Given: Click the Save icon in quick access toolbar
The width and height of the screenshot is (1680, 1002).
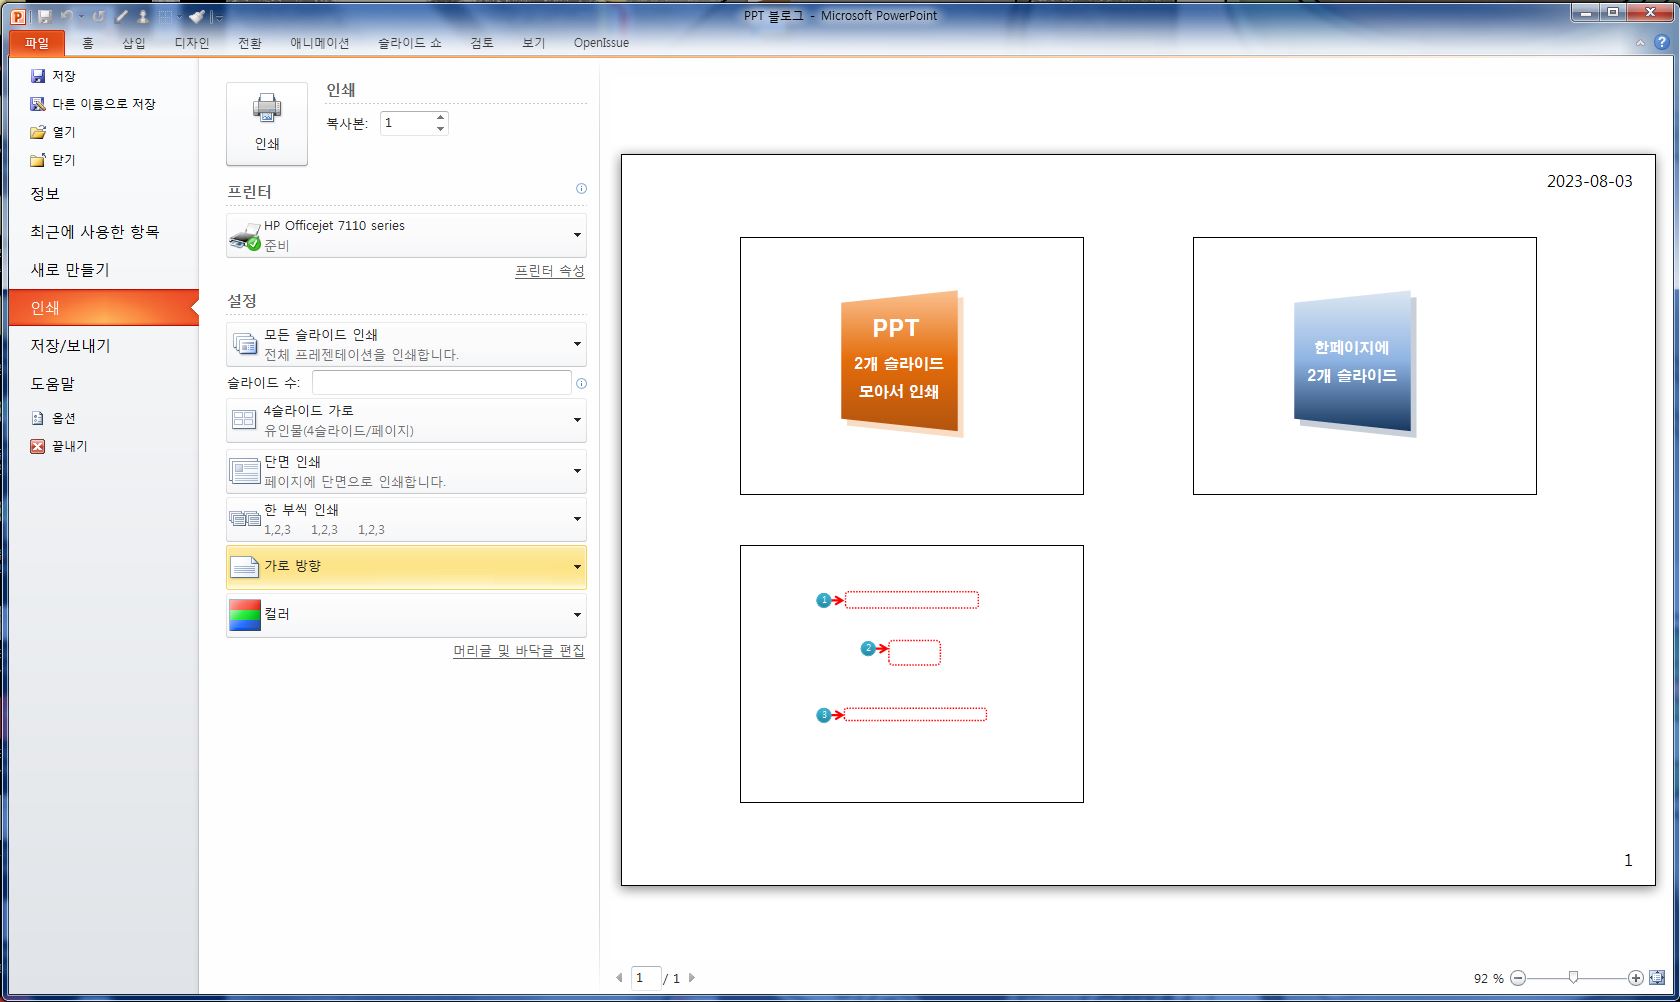Looking at the screenshot, I should point(44,16).
